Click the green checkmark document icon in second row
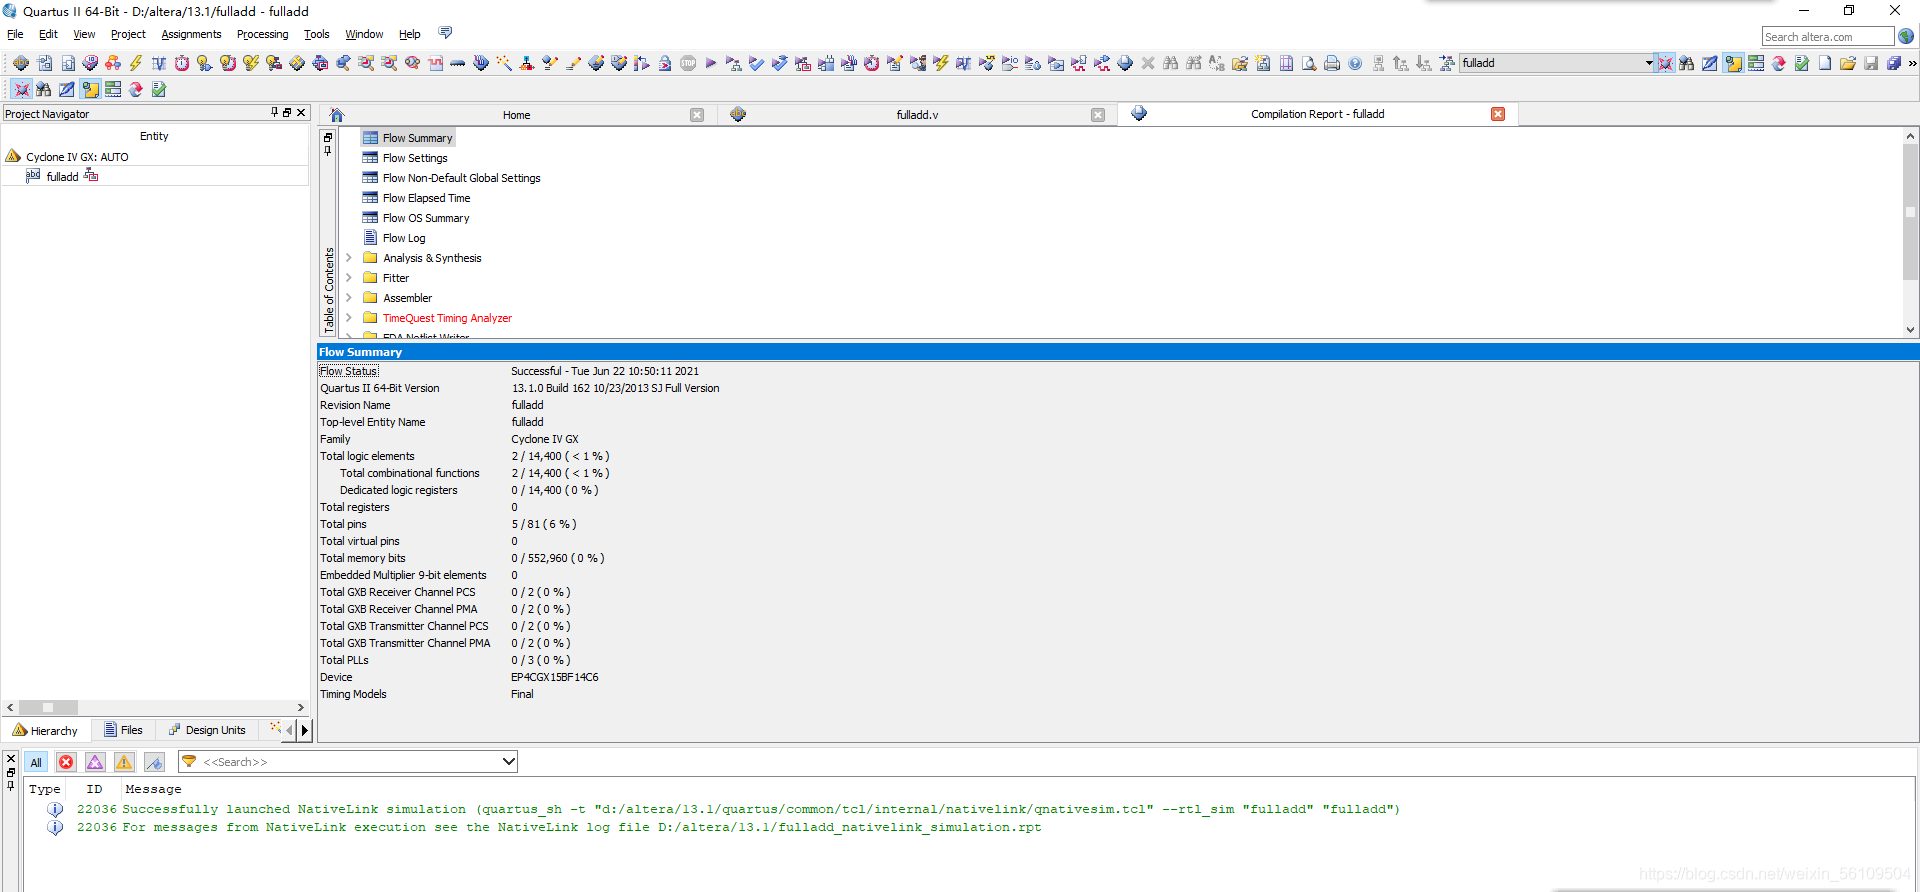This screenshot has height=892, width=1920. point(159,89)
